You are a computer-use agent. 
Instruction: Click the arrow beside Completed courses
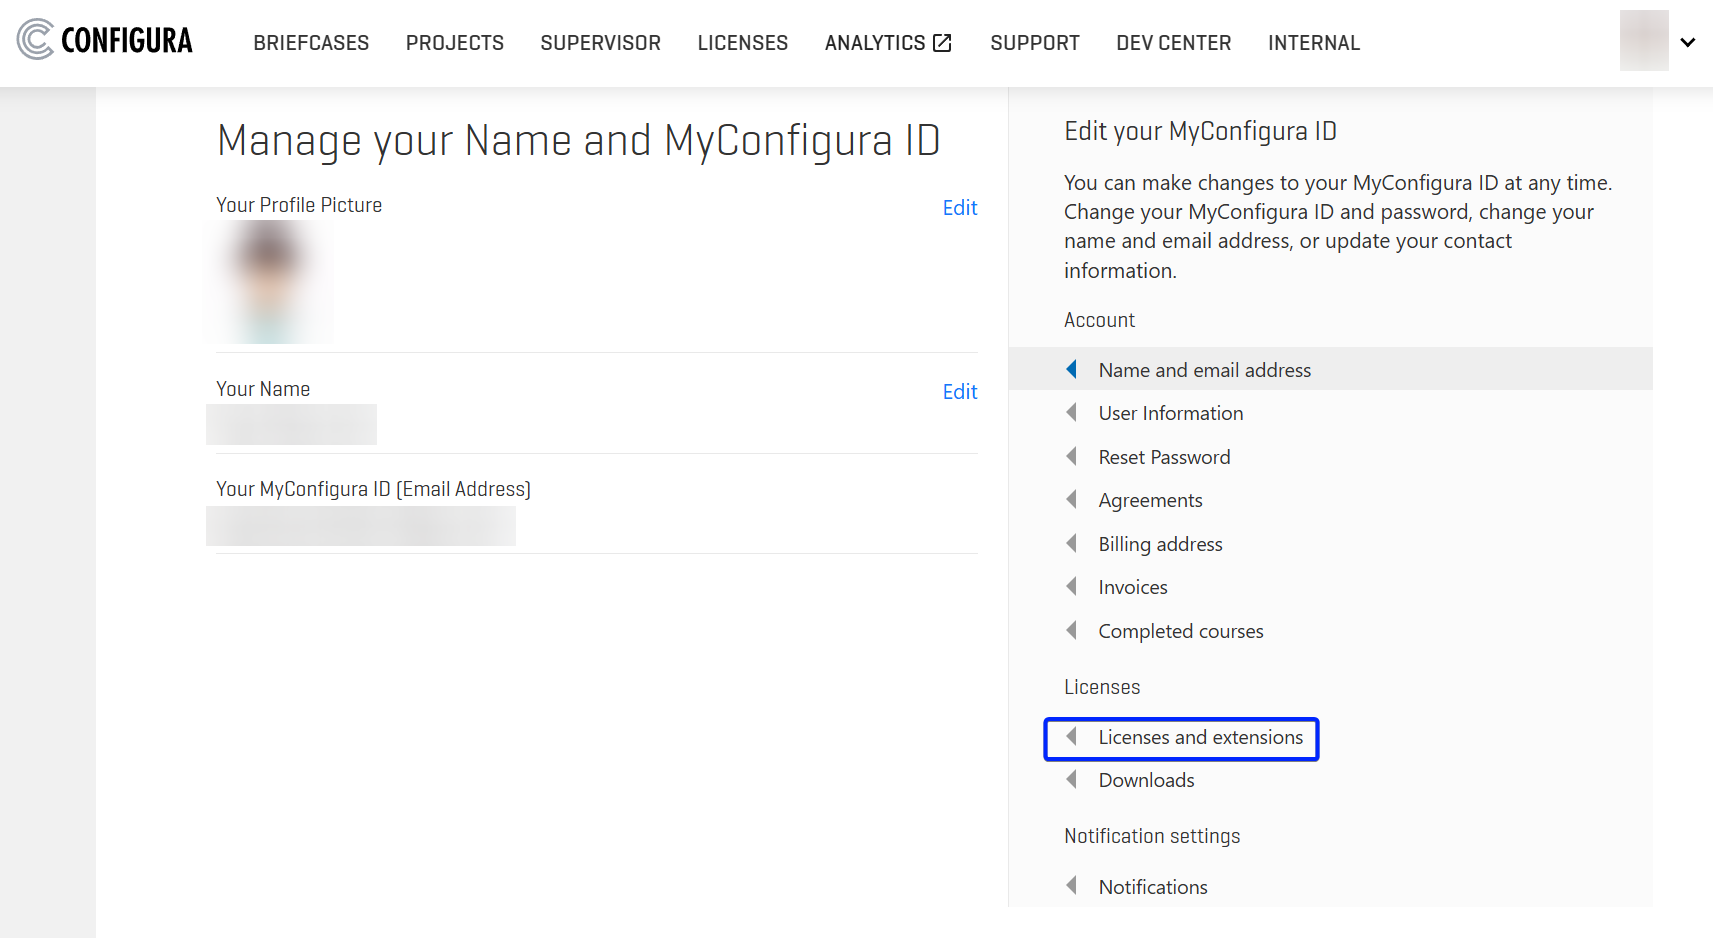1072,630
